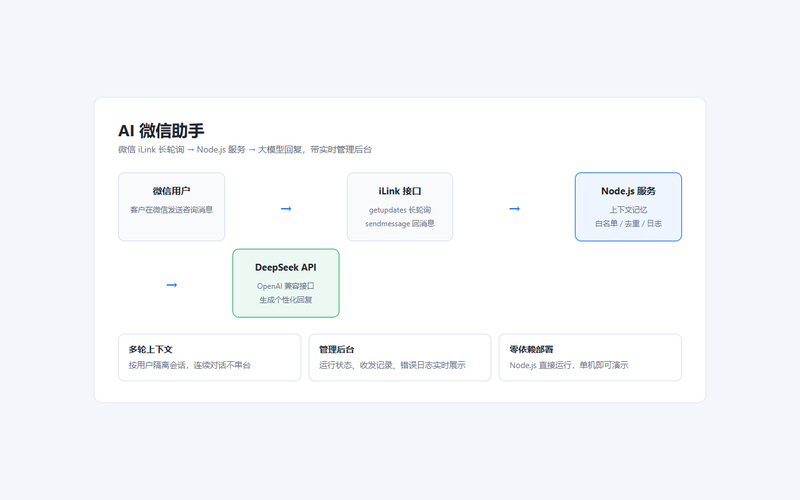Click the '生成个性化回复' line
The height and width of the screenshot is (500, 800).
286,299
